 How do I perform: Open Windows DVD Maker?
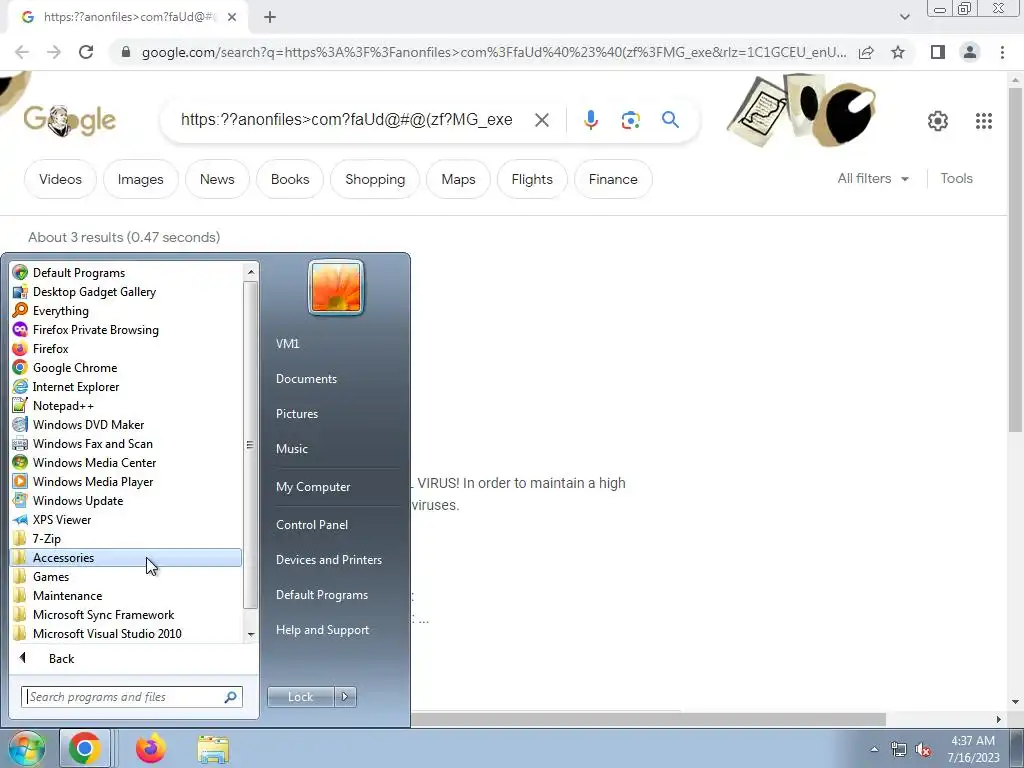point(126,424)
